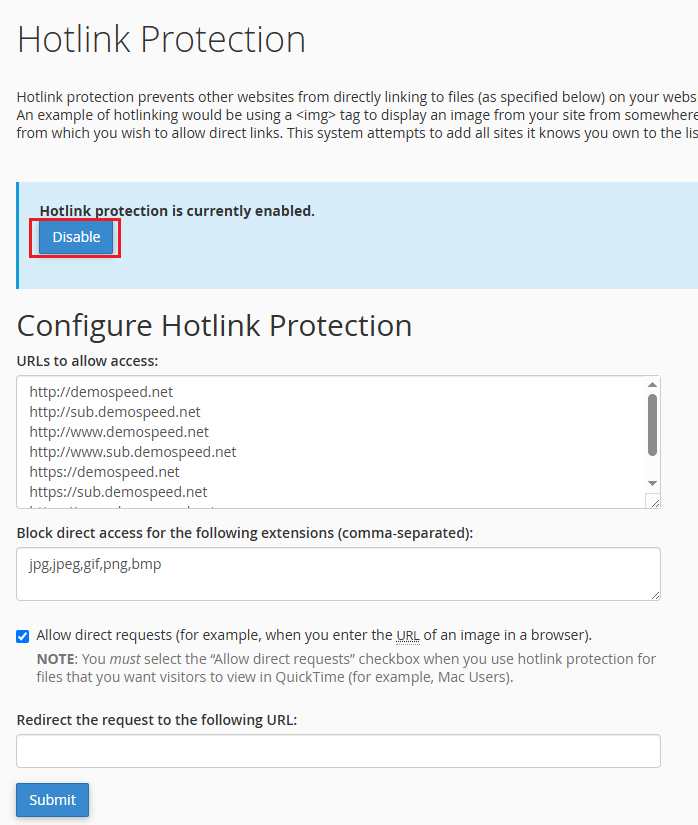
Task: Focus the redirect URL input field
Action: (x=338, y=751)
